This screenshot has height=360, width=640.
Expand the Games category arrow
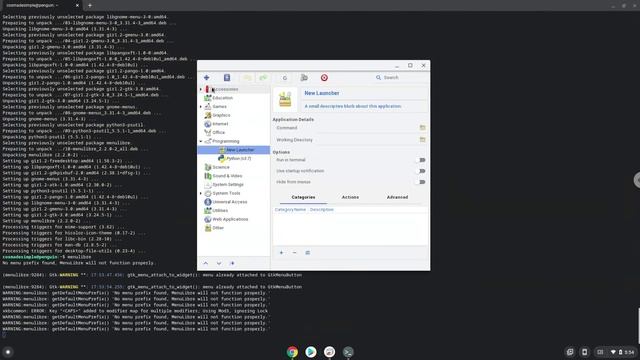[x=201, y=107]
